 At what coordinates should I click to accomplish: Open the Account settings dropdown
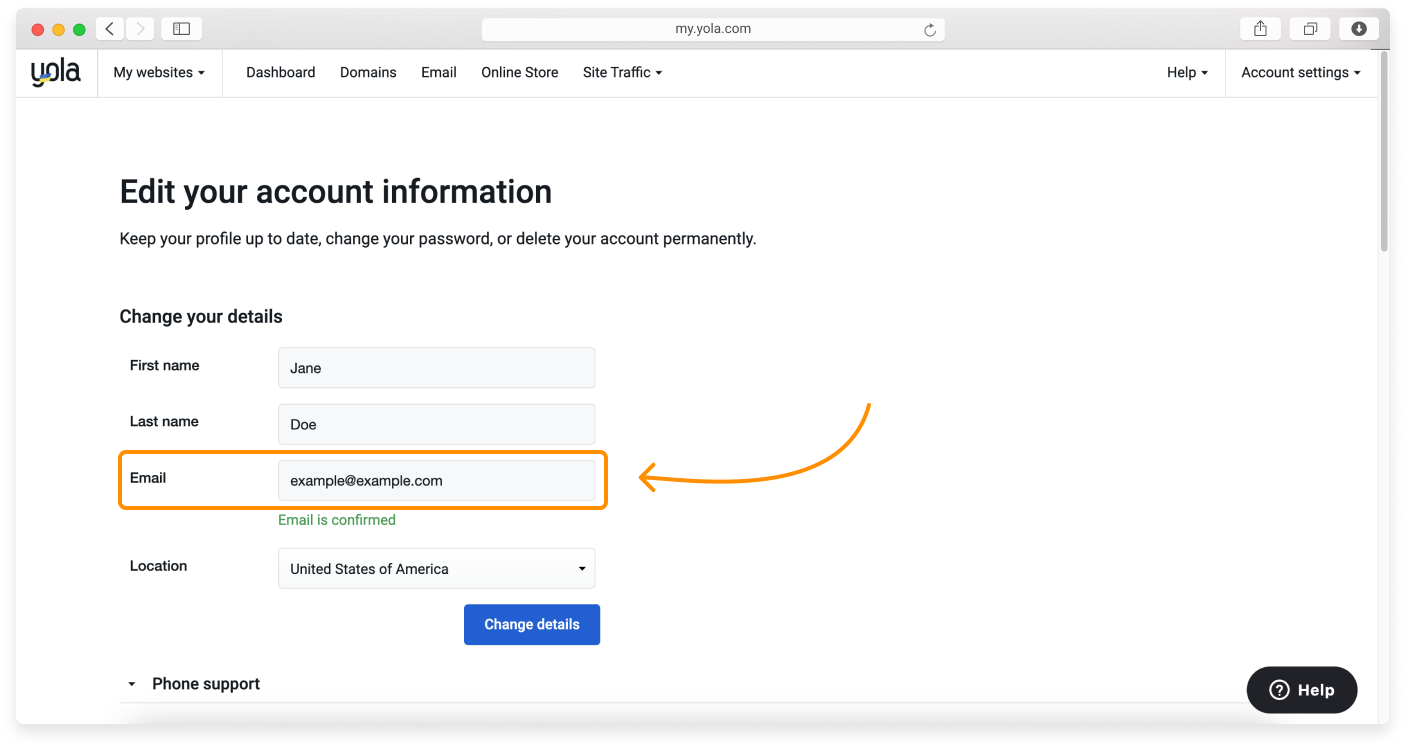1299,72
